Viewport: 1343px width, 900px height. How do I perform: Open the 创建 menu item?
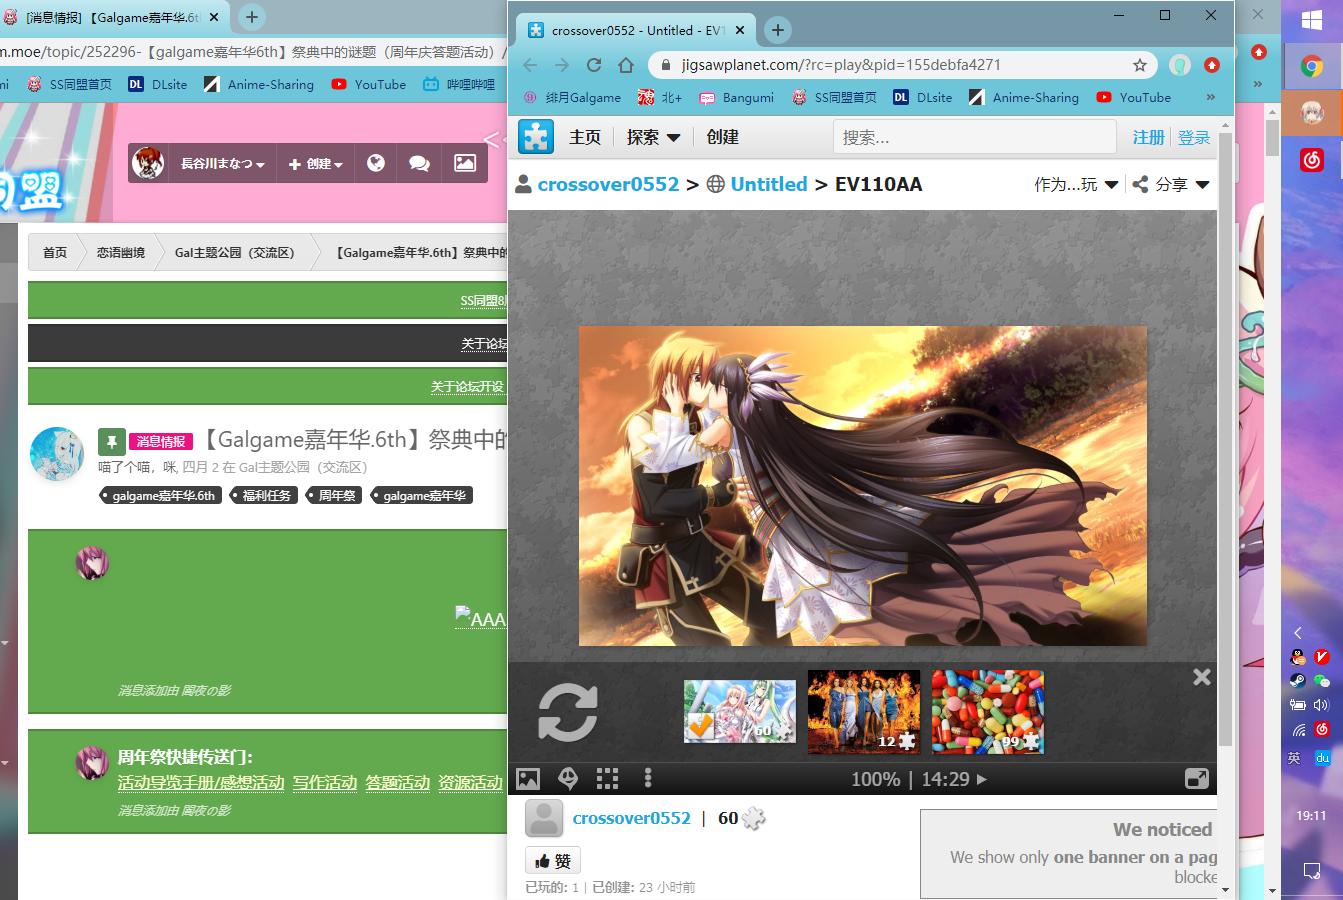pyautogui.click(x=722, y=137)
